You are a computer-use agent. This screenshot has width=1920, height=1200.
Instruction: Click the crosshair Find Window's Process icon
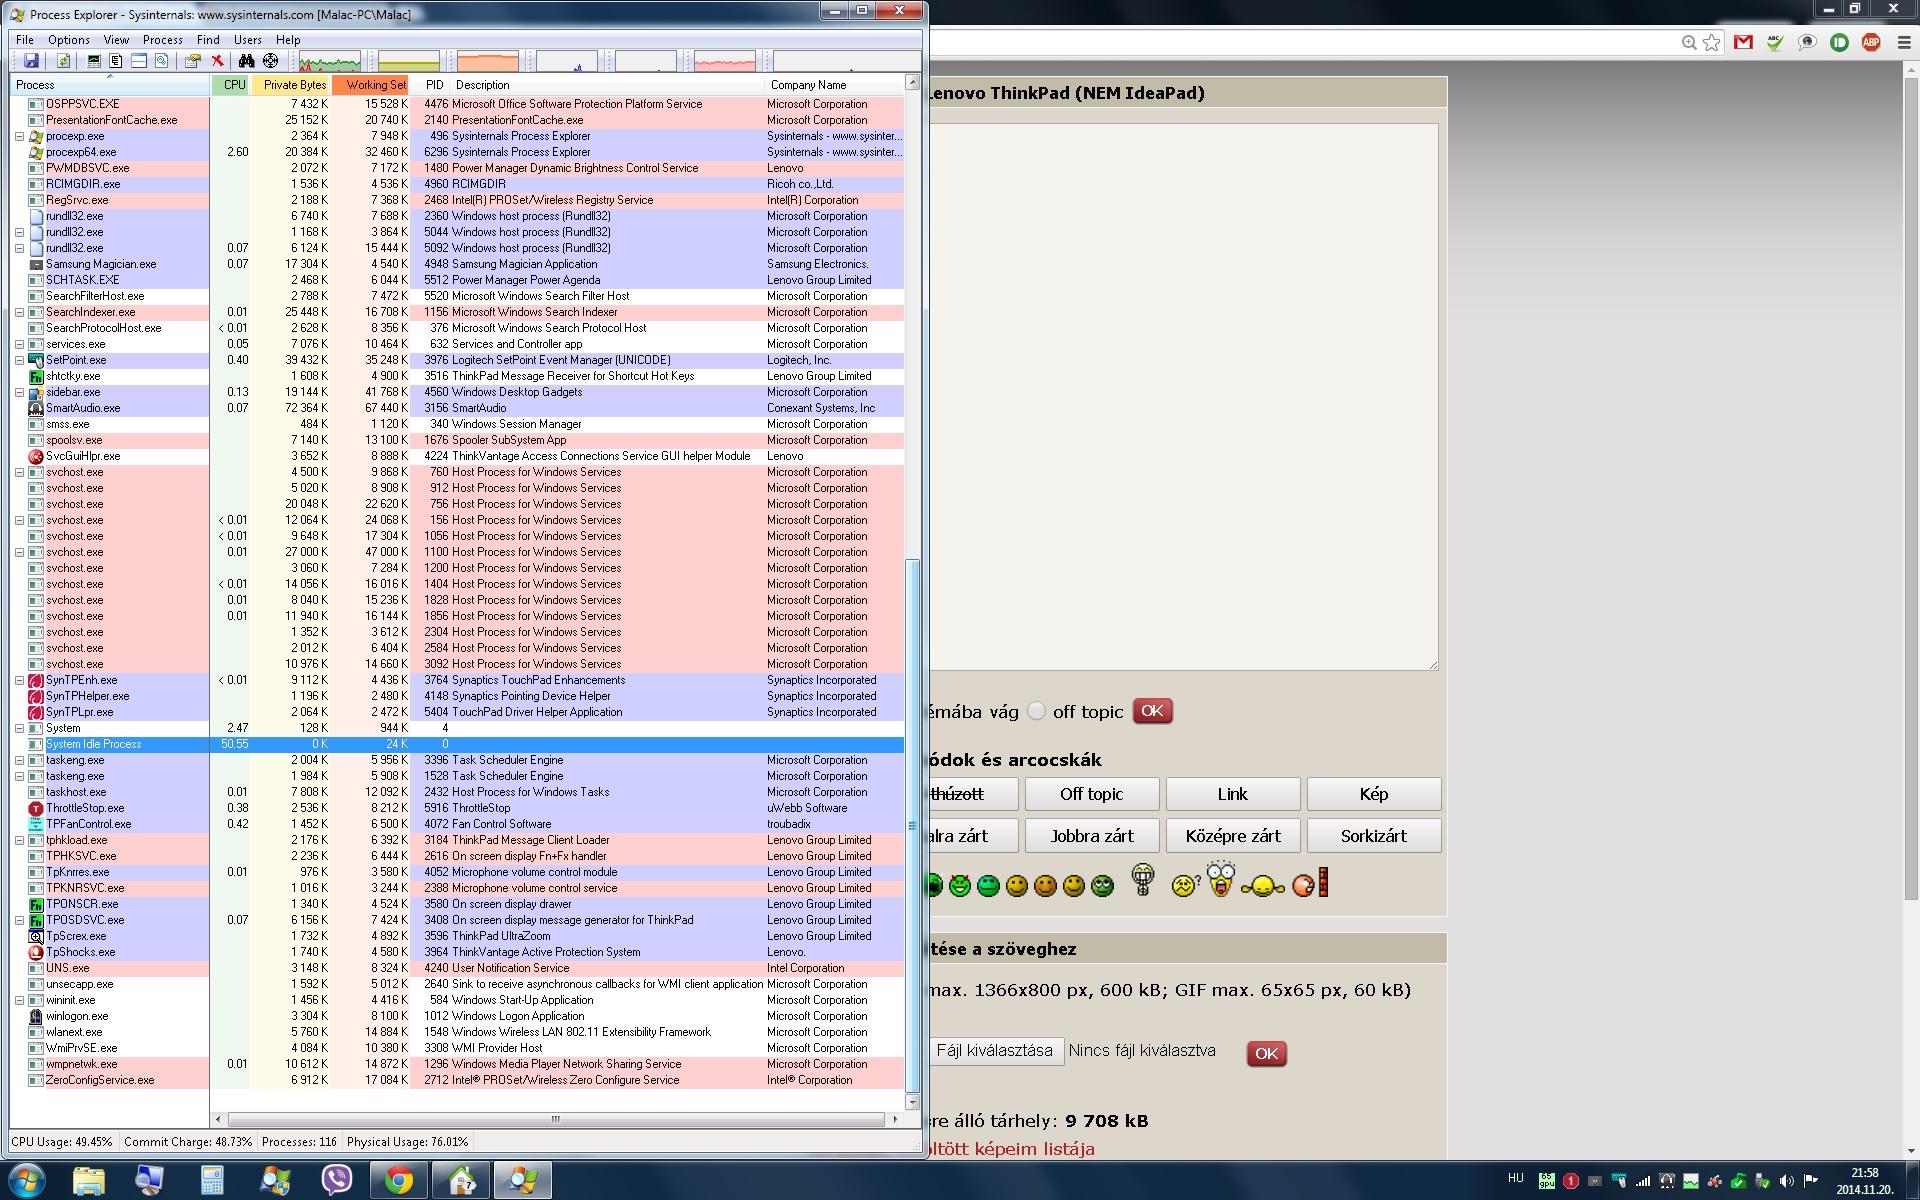[x=270, y=61]
